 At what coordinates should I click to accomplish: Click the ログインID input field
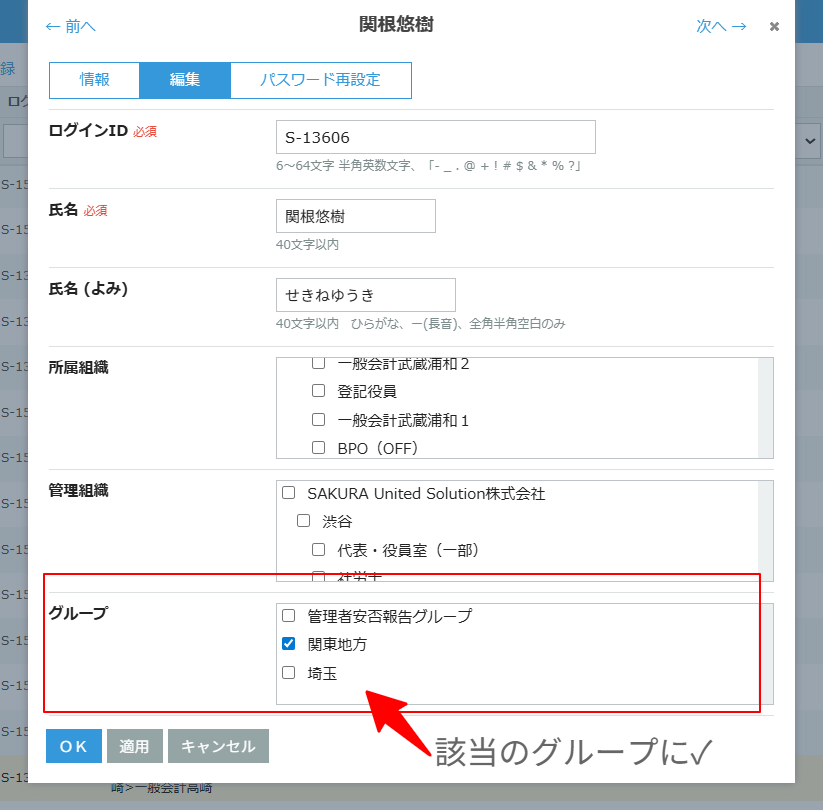tap(435, 137)
